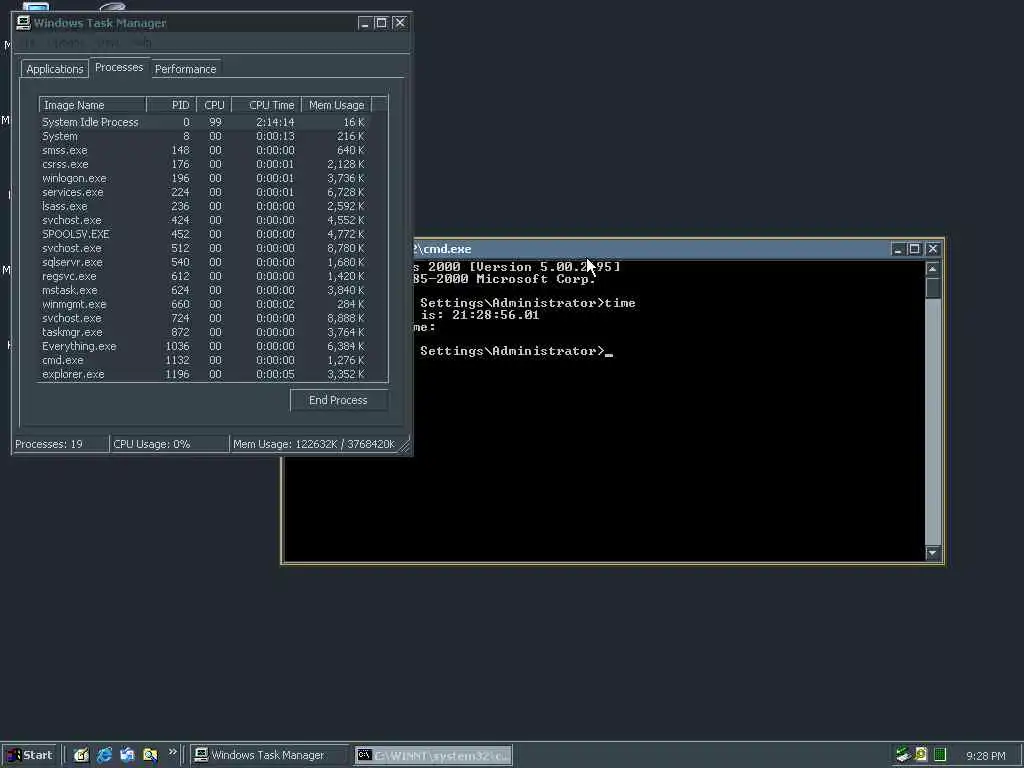Activate Windows Task Manager taskbar button
The height and width of the screenshot is (768, 1024).
tap(270, 755)
